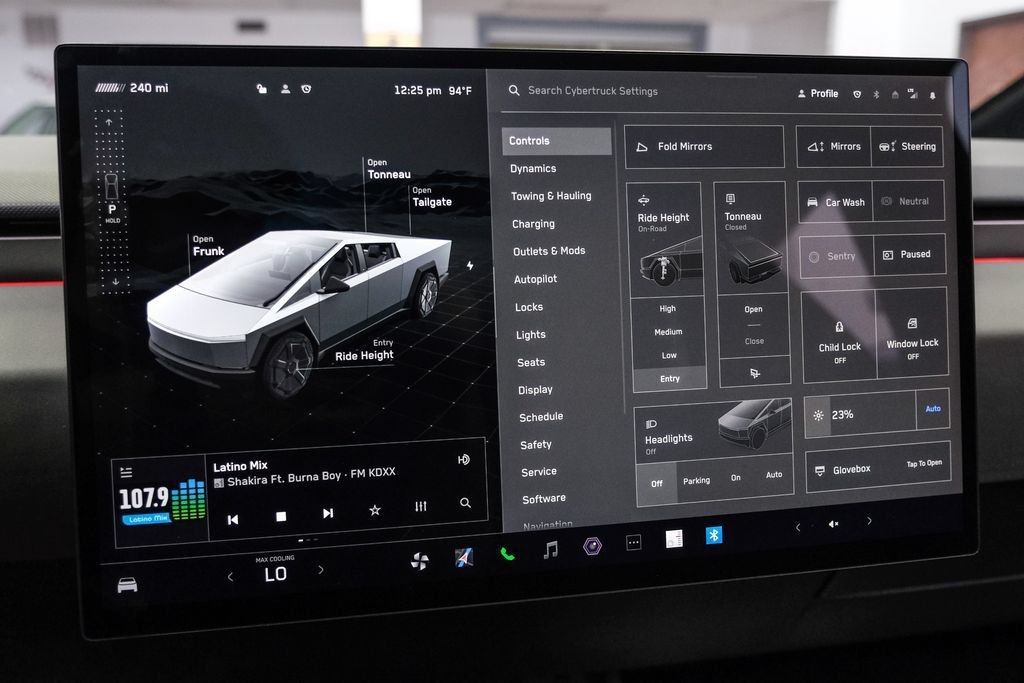Image resolution: width=1024 pixels, height=683 pixels.
Task: Toggle Window Lock
Action: 912,333
